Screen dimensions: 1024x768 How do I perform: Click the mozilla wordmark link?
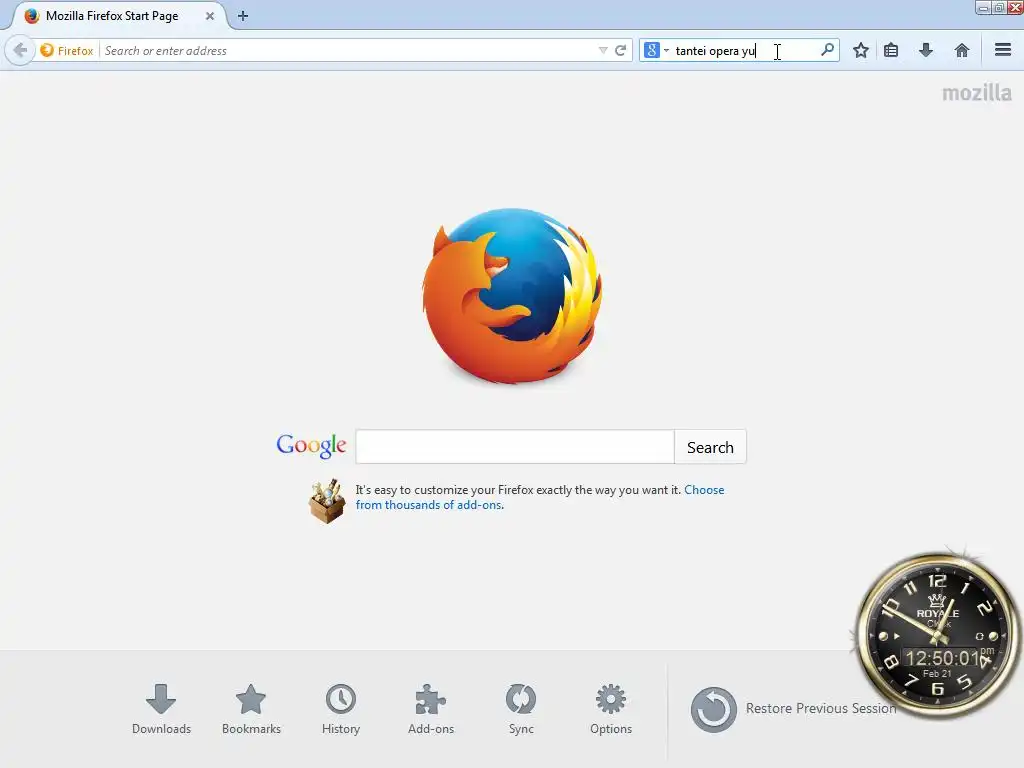977,93
